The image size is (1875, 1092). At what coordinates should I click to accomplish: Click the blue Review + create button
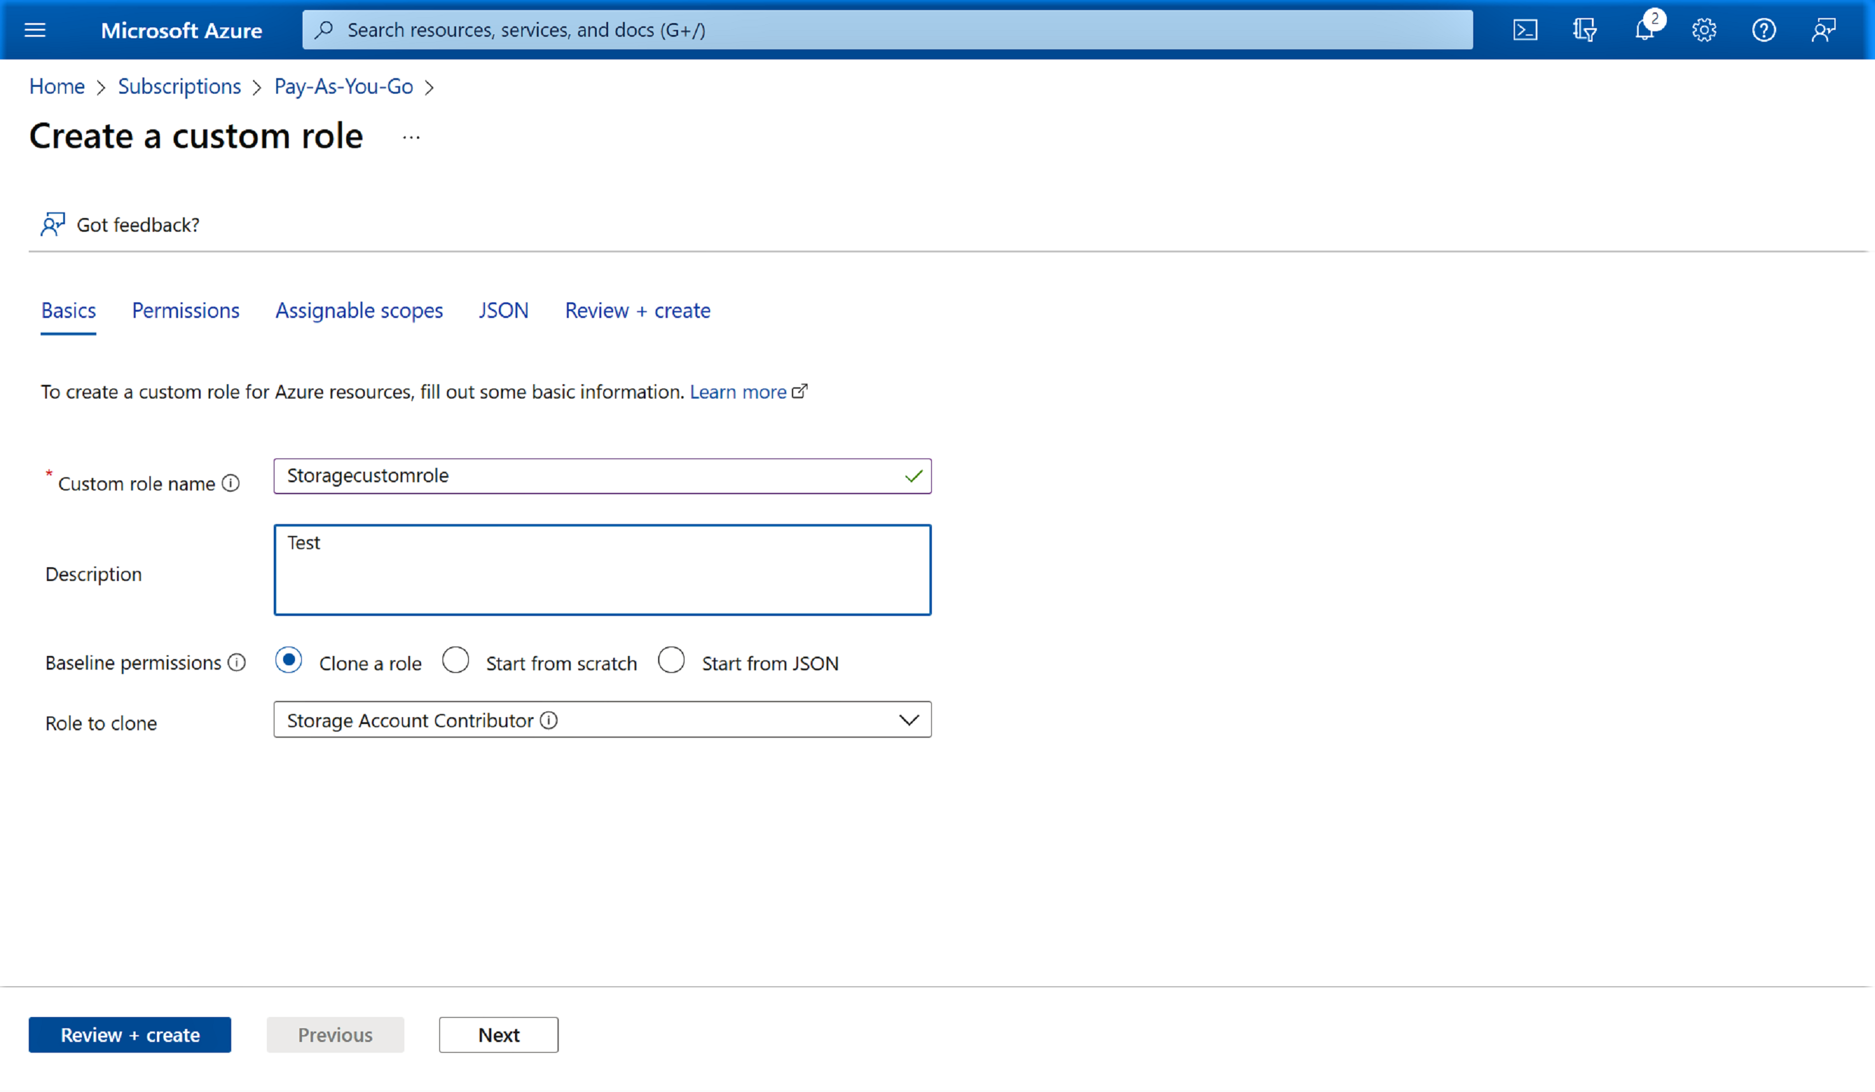[130, 1035]
